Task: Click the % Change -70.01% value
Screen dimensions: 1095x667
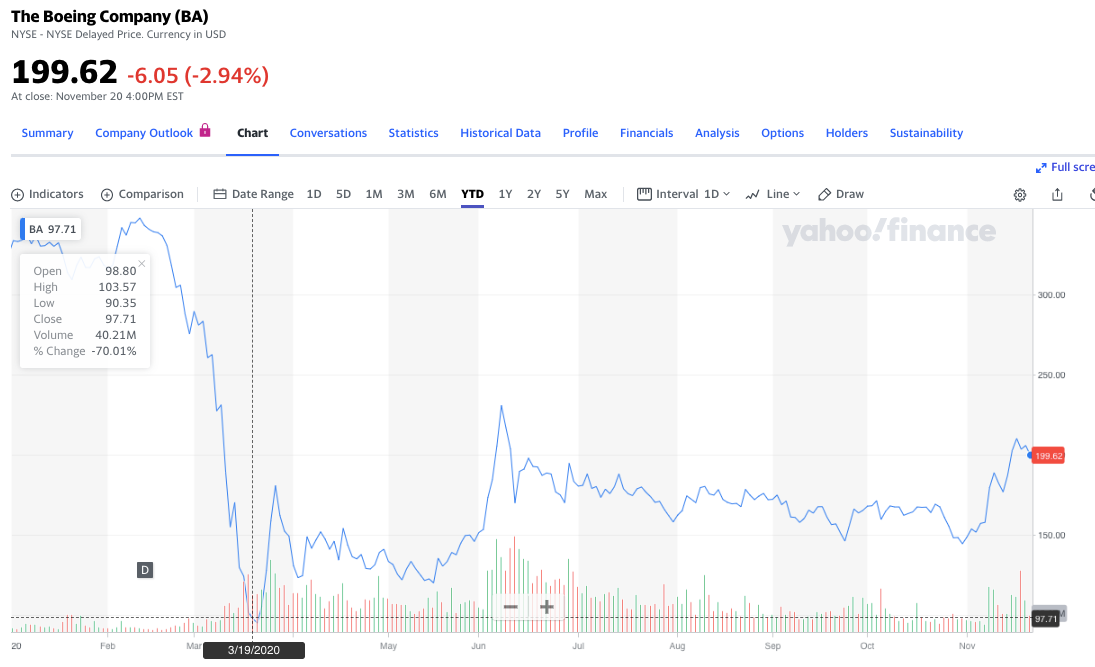Action: [114, 351]
